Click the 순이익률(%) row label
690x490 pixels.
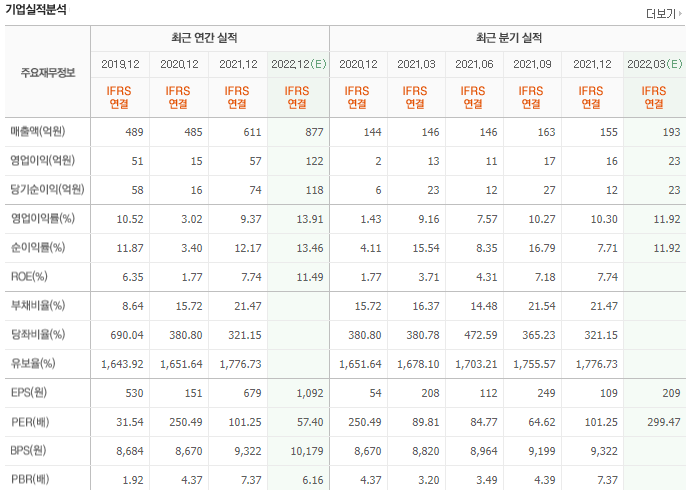(38, 248)
